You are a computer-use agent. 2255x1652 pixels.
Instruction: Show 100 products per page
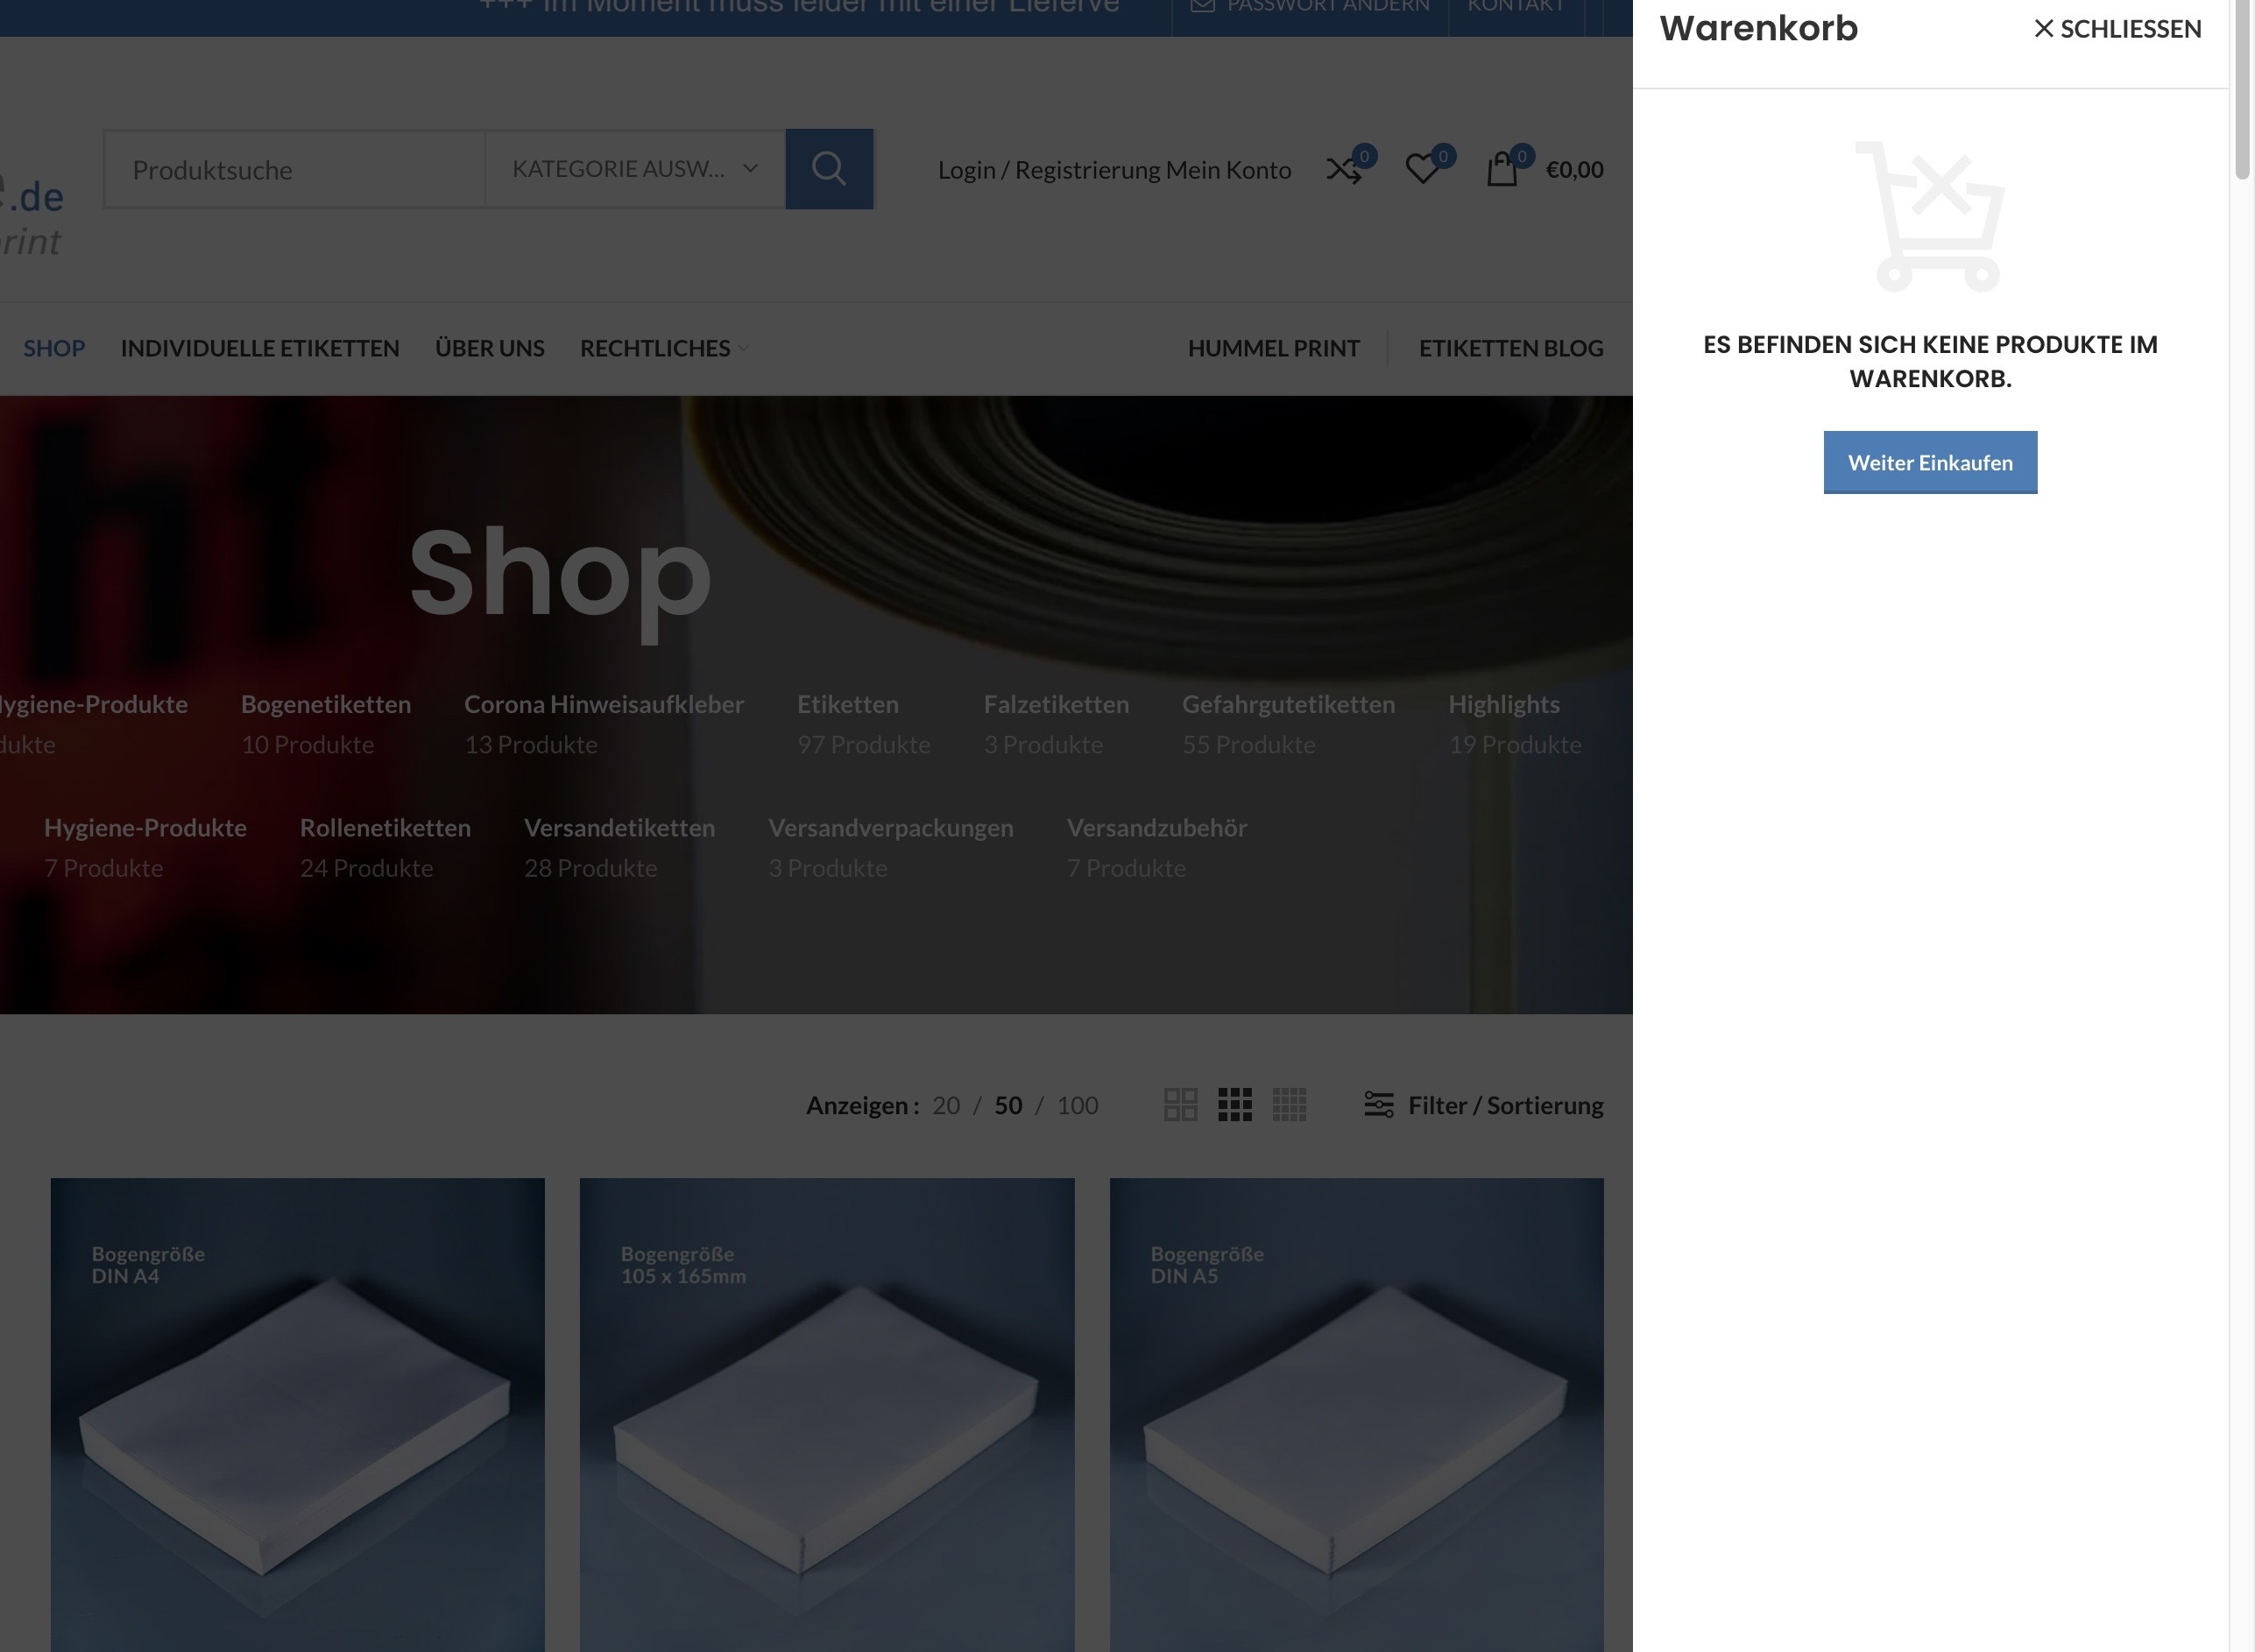[1077, 1105]
